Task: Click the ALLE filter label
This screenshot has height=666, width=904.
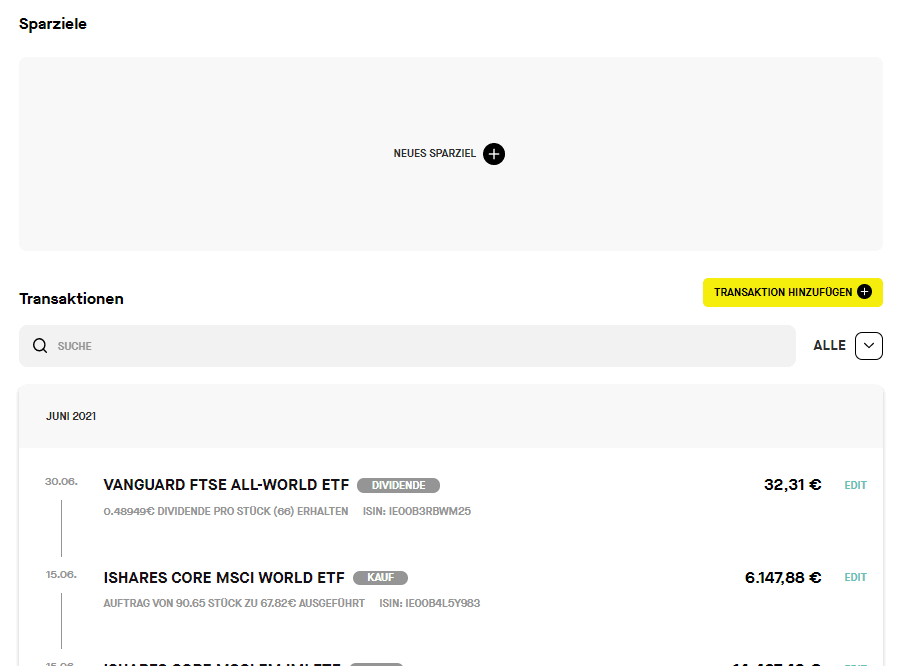Action: (829, 345)
